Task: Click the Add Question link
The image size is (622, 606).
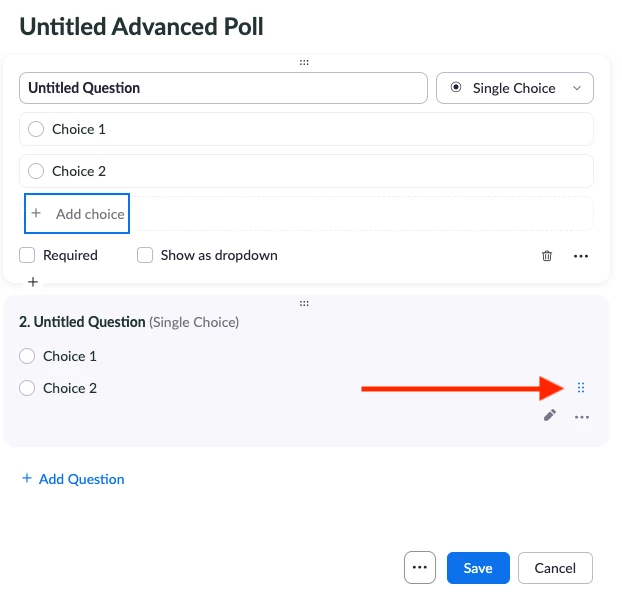Action: coord(74,479)
